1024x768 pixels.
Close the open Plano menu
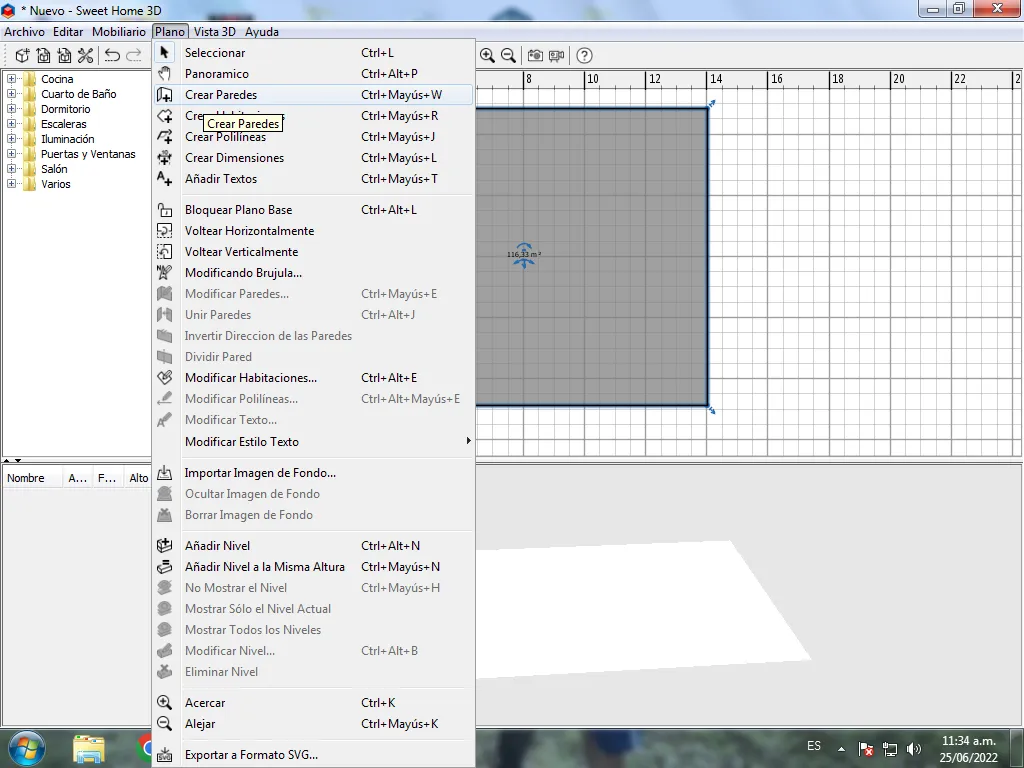pyautogui.click(x=170, y=31)
